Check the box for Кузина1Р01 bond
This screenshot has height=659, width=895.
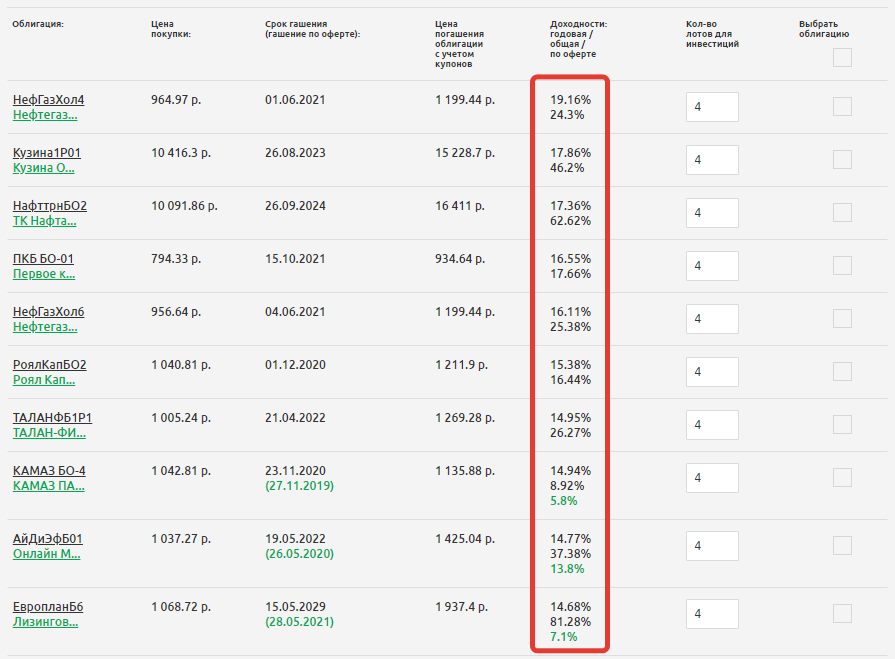pyautogui.click(x=842, y=160)
